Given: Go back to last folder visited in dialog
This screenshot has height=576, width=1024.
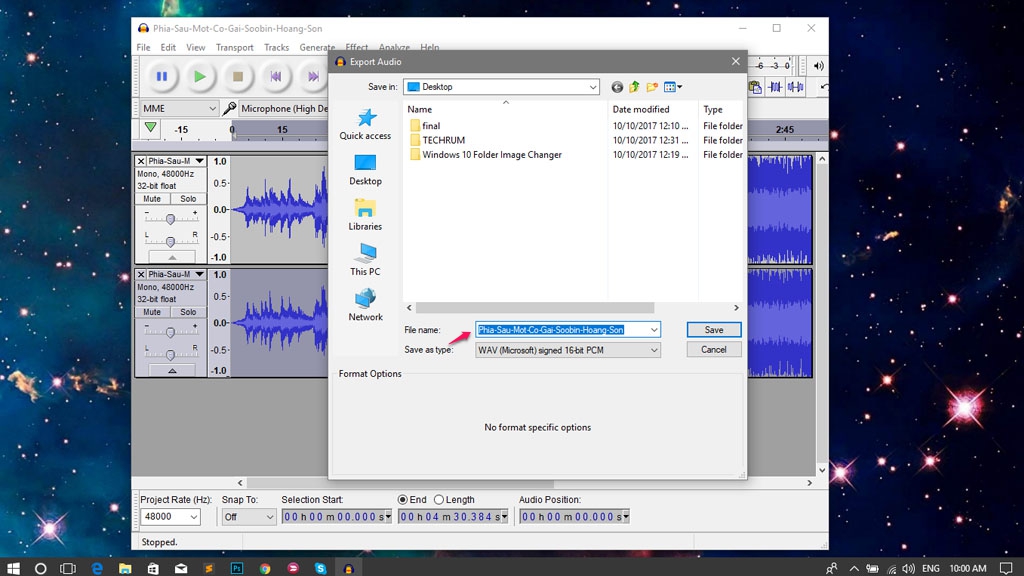Looking at the screenshot, I should click(617, 87).
